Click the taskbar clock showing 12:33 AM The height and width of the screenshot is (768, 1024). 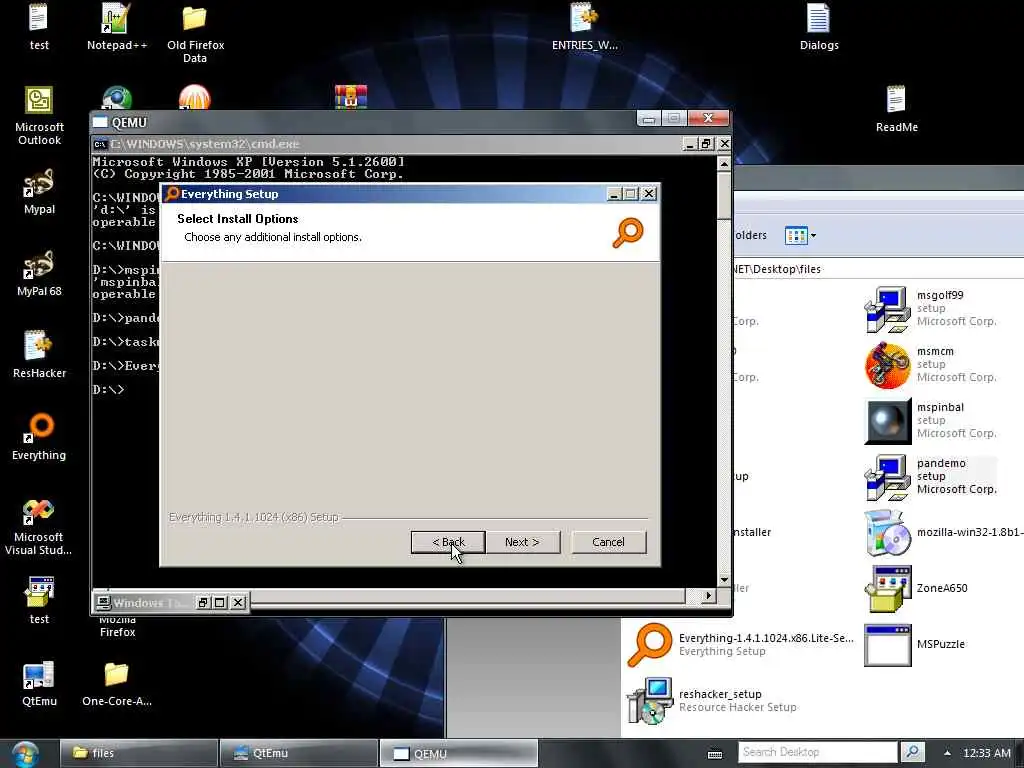coord(986,753)
